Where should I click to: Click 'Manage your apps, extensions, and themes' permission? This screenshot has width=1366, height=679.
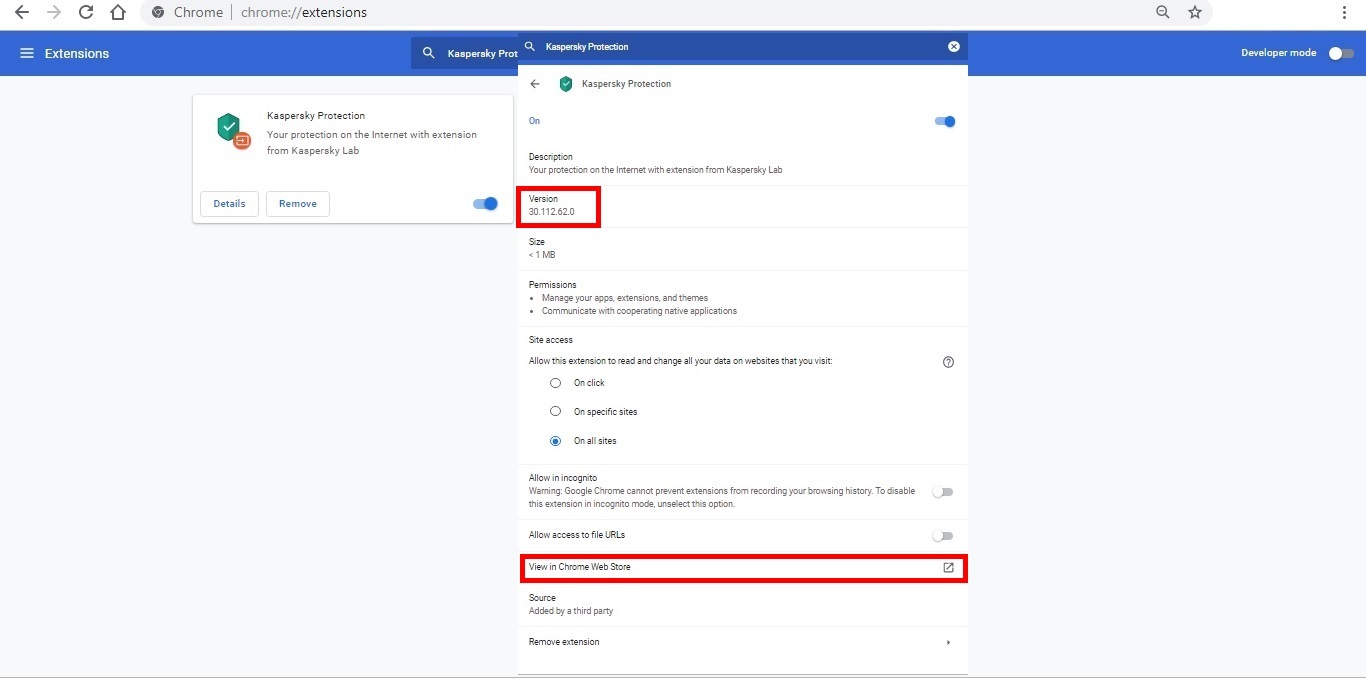pyautogui.click(x=625, y=298)
